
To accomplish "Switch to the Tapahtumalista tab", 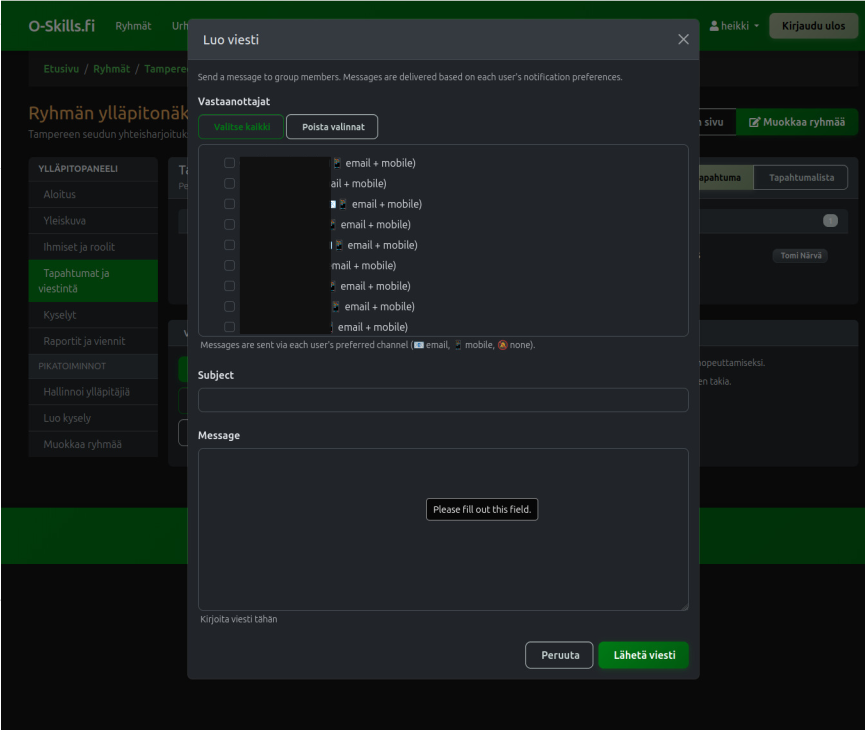I will click(x=800, y=177).
